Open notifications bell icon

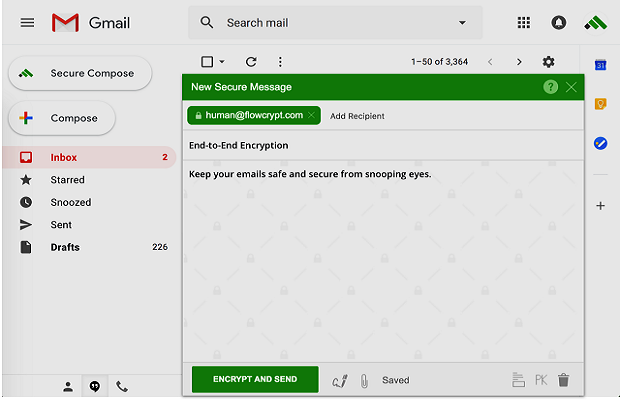tap(558, 23)
